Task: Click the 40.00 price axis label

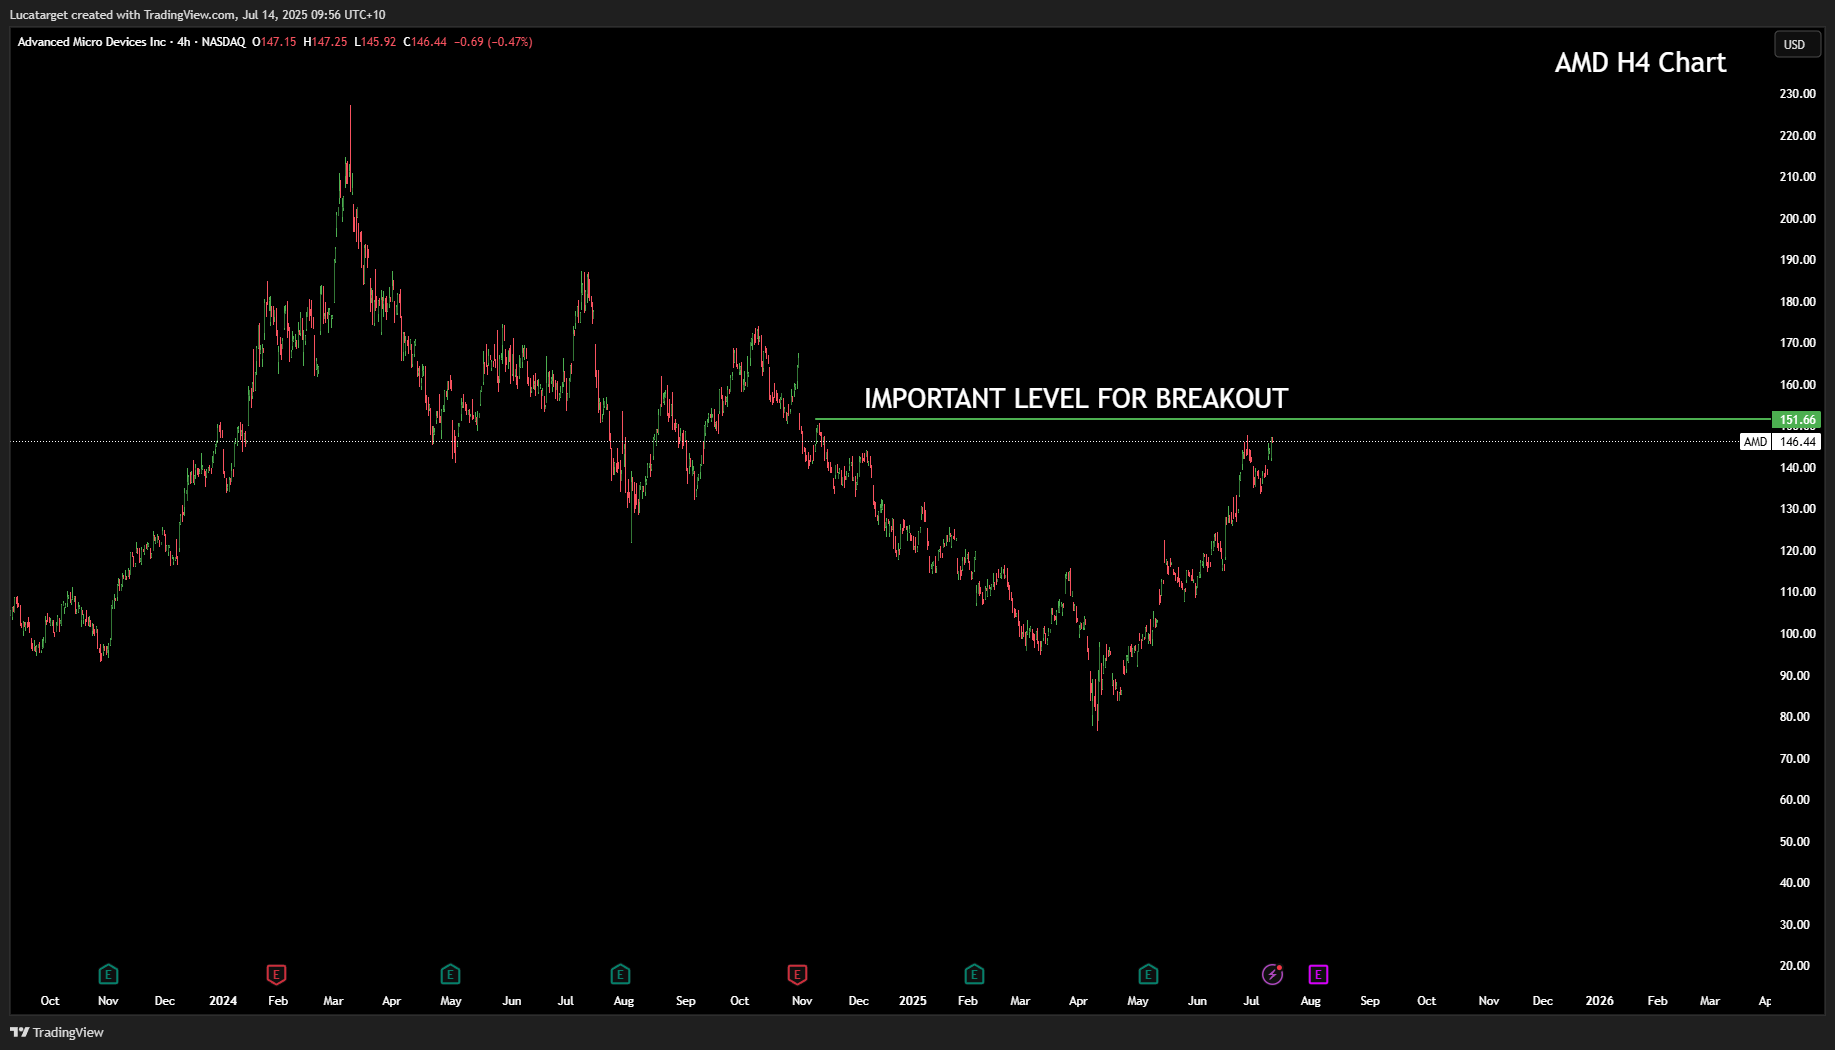Action: [x=1795, y=883]
